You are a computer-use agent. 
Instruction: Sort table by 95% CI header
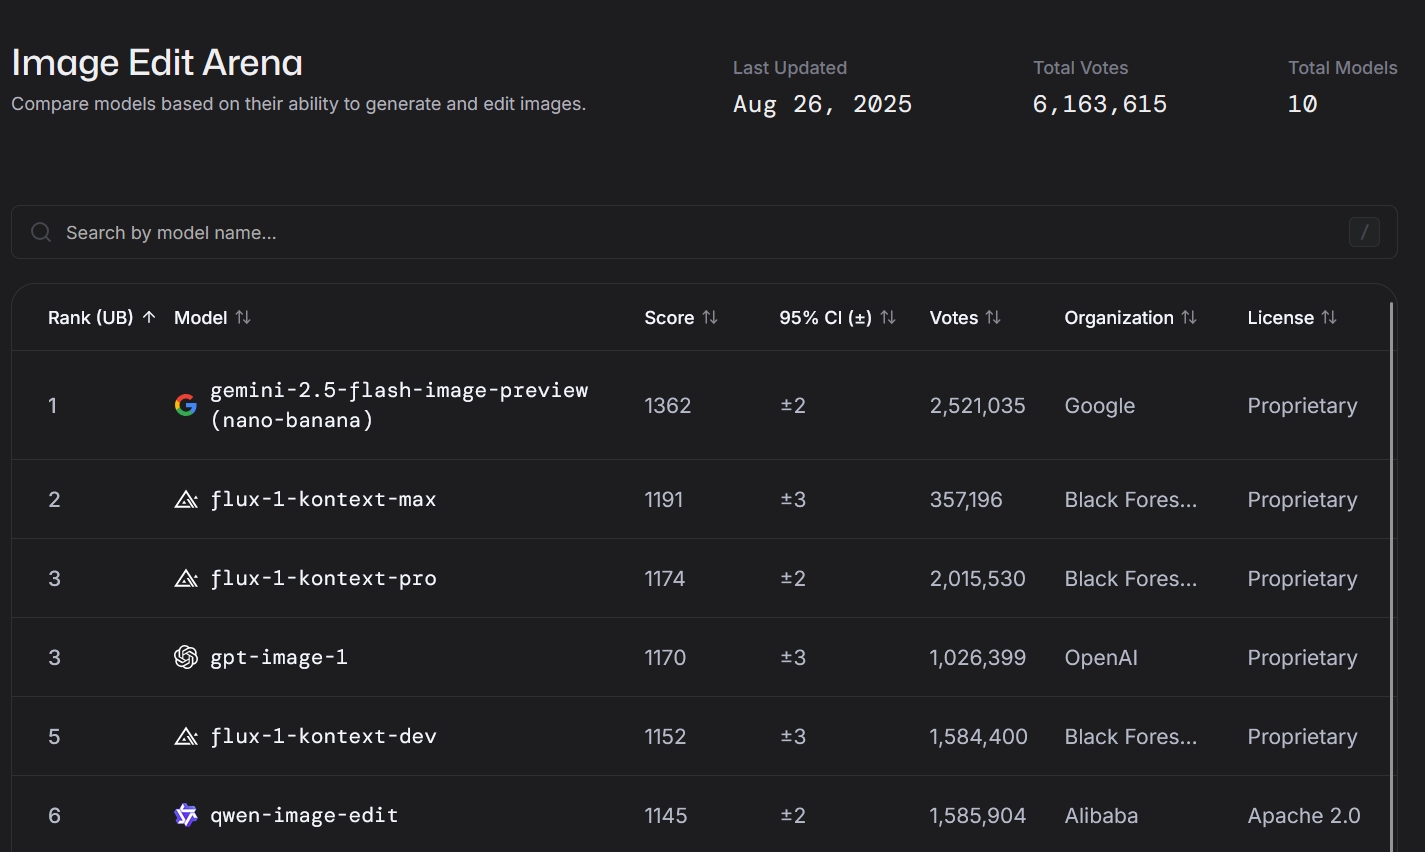click(837, 317)
